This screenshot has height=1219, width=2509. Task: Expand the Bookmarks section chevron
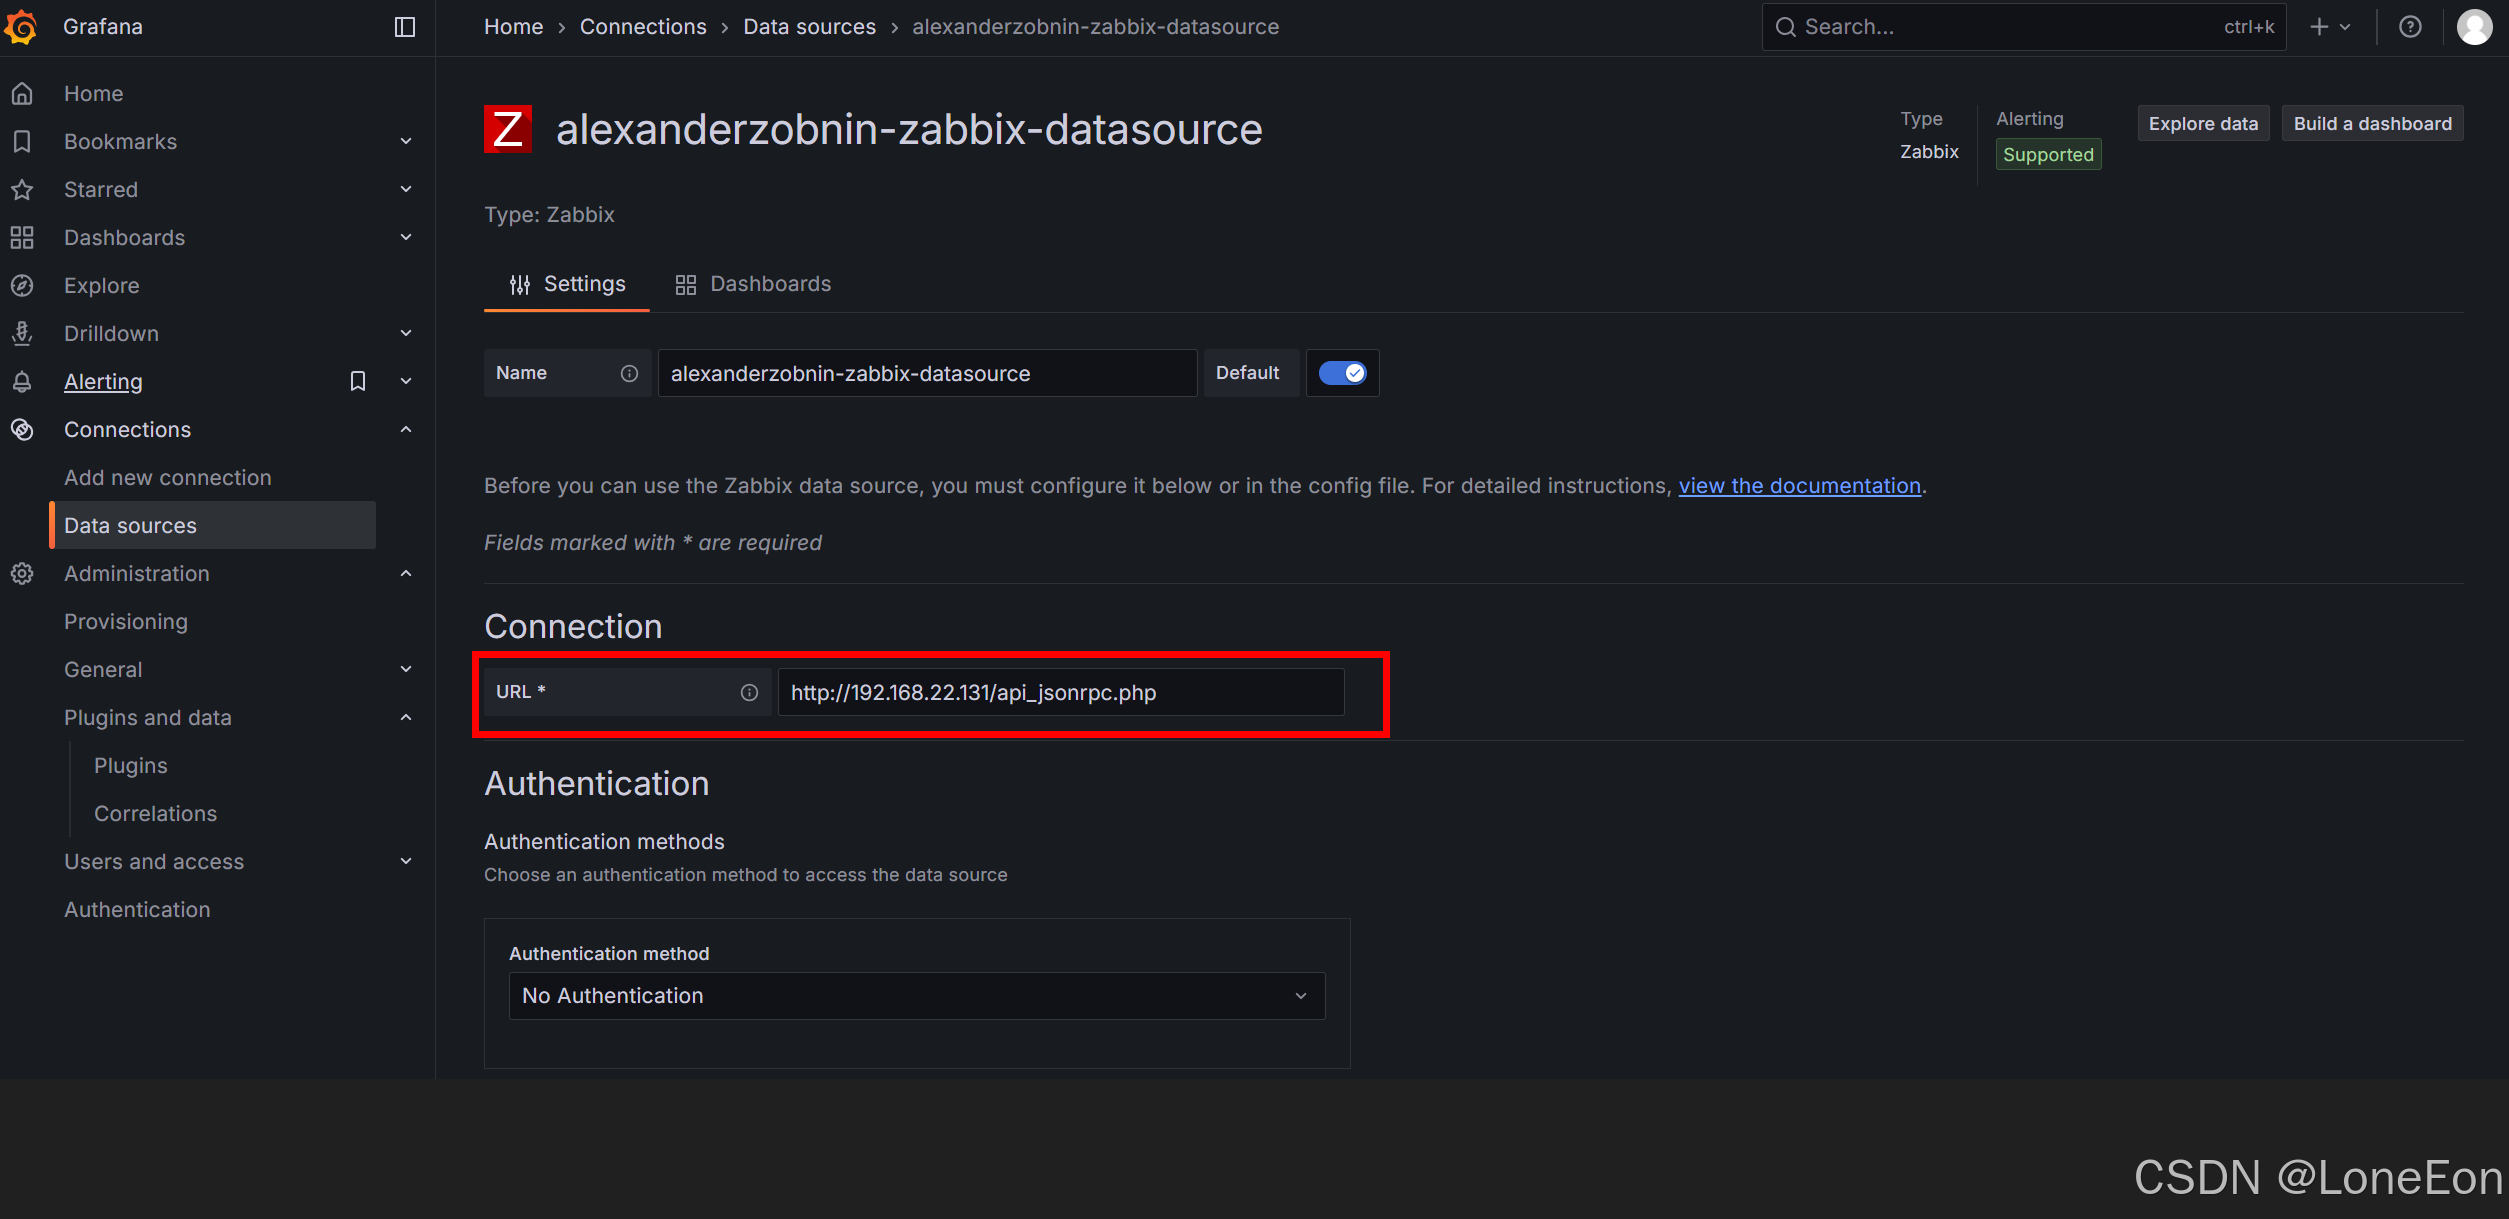(406, 141)
